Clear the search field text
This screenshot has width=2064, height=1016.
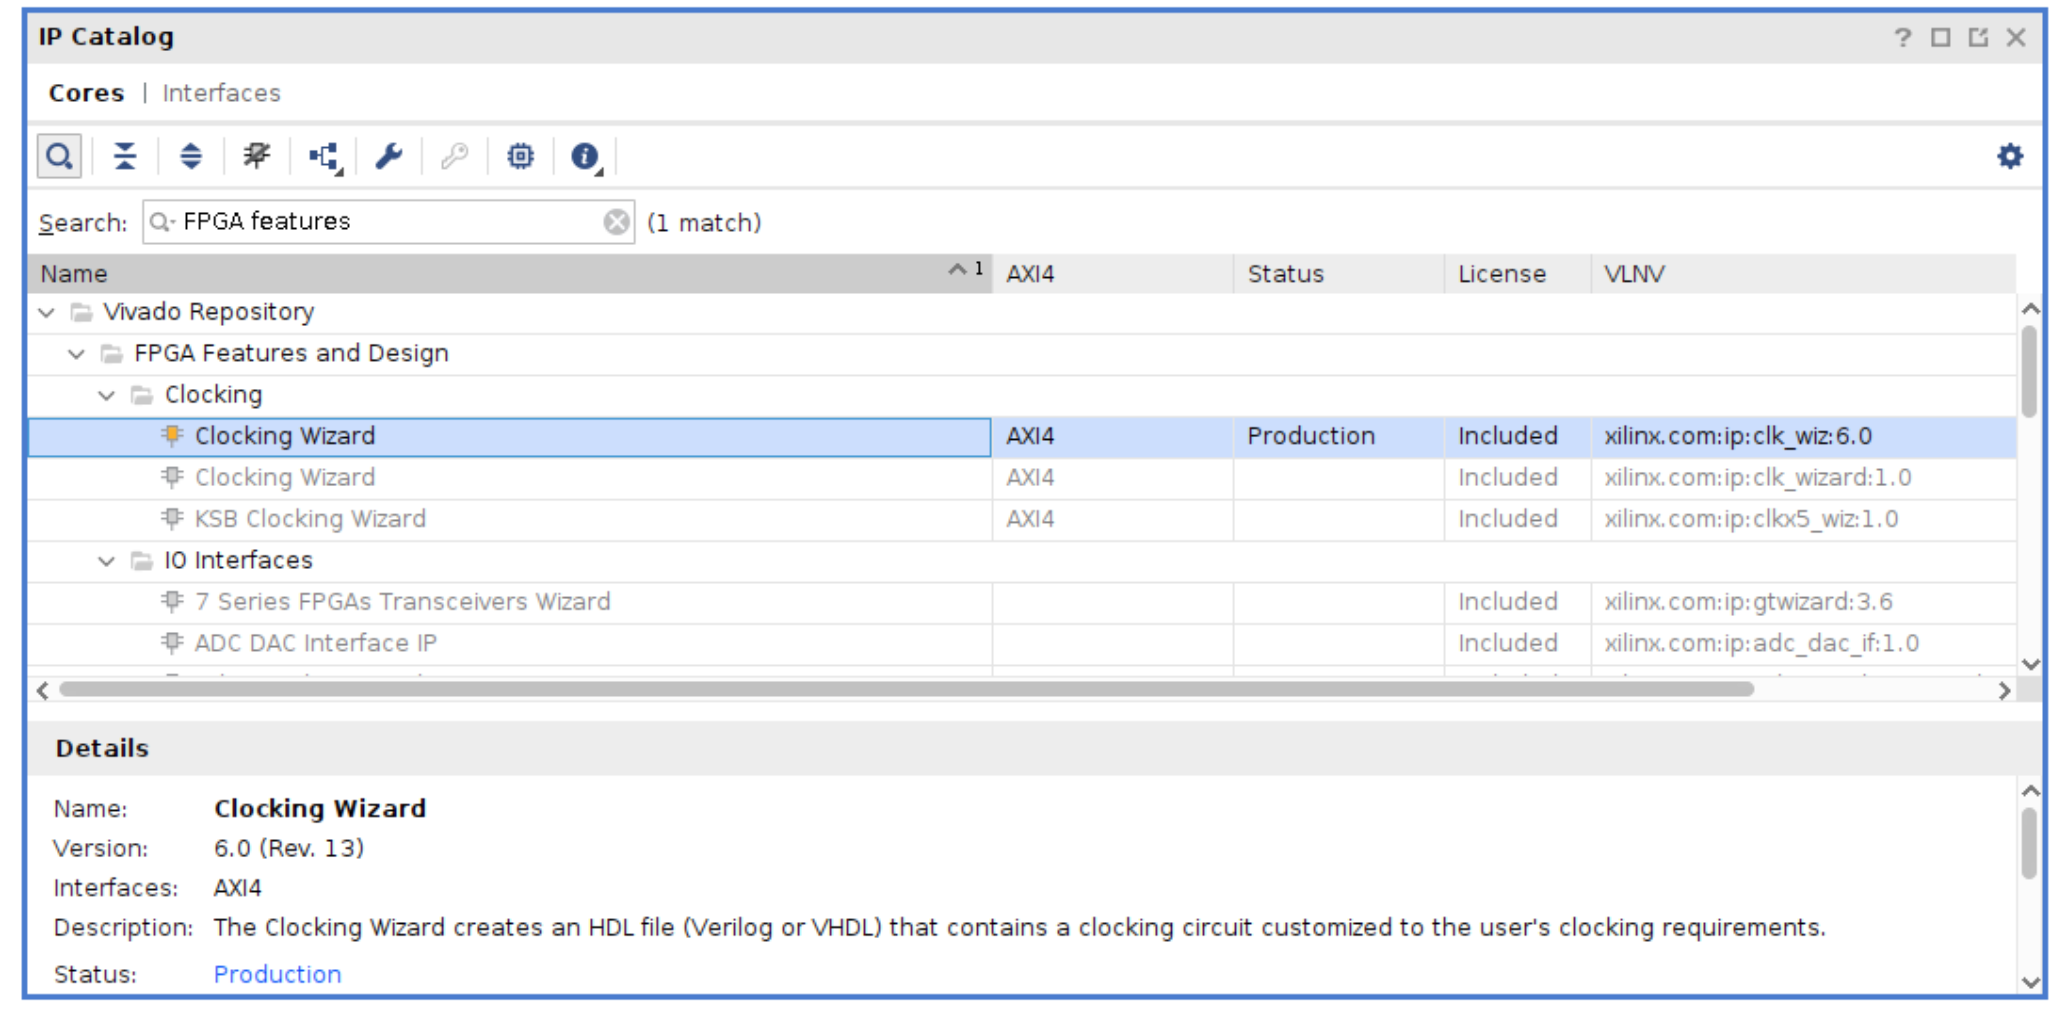pos(617,222)
